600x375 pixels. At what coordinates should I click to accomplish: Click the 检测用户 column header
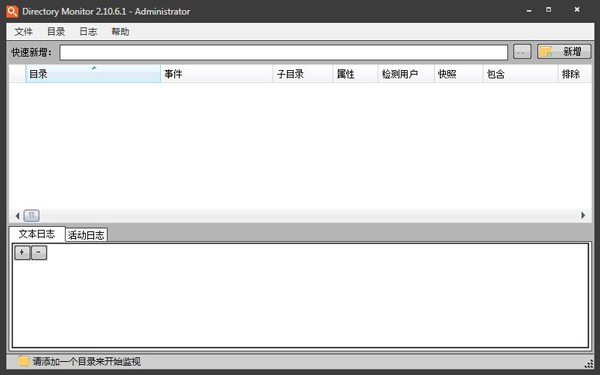click(x=406, y=74)
